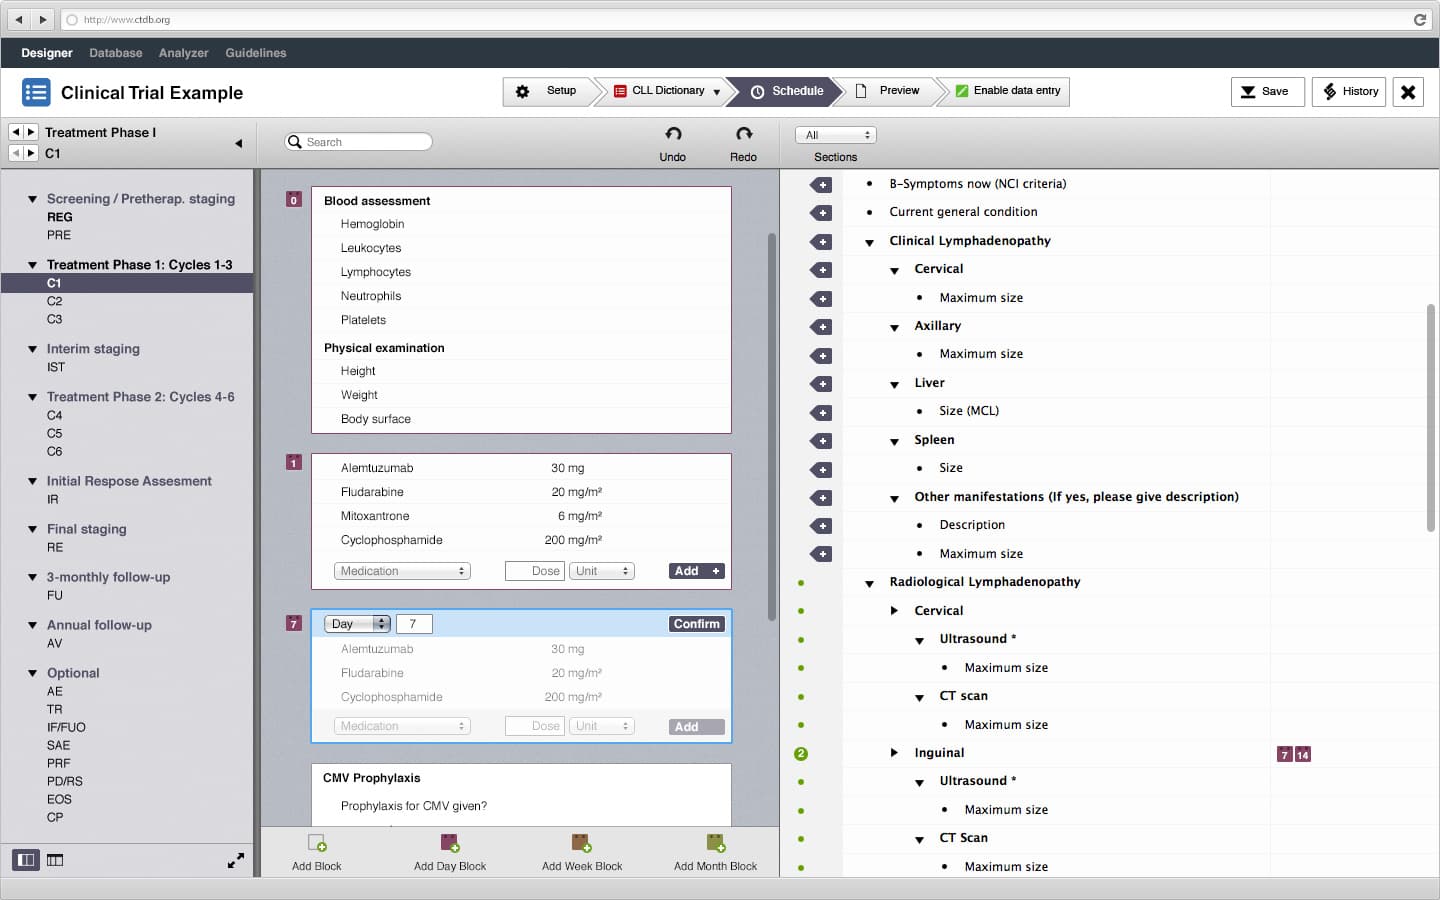Viewport: 1440px width, 900px height.
Task: Click the center panel vertical scrollbar
Action: tap(771, 425)
